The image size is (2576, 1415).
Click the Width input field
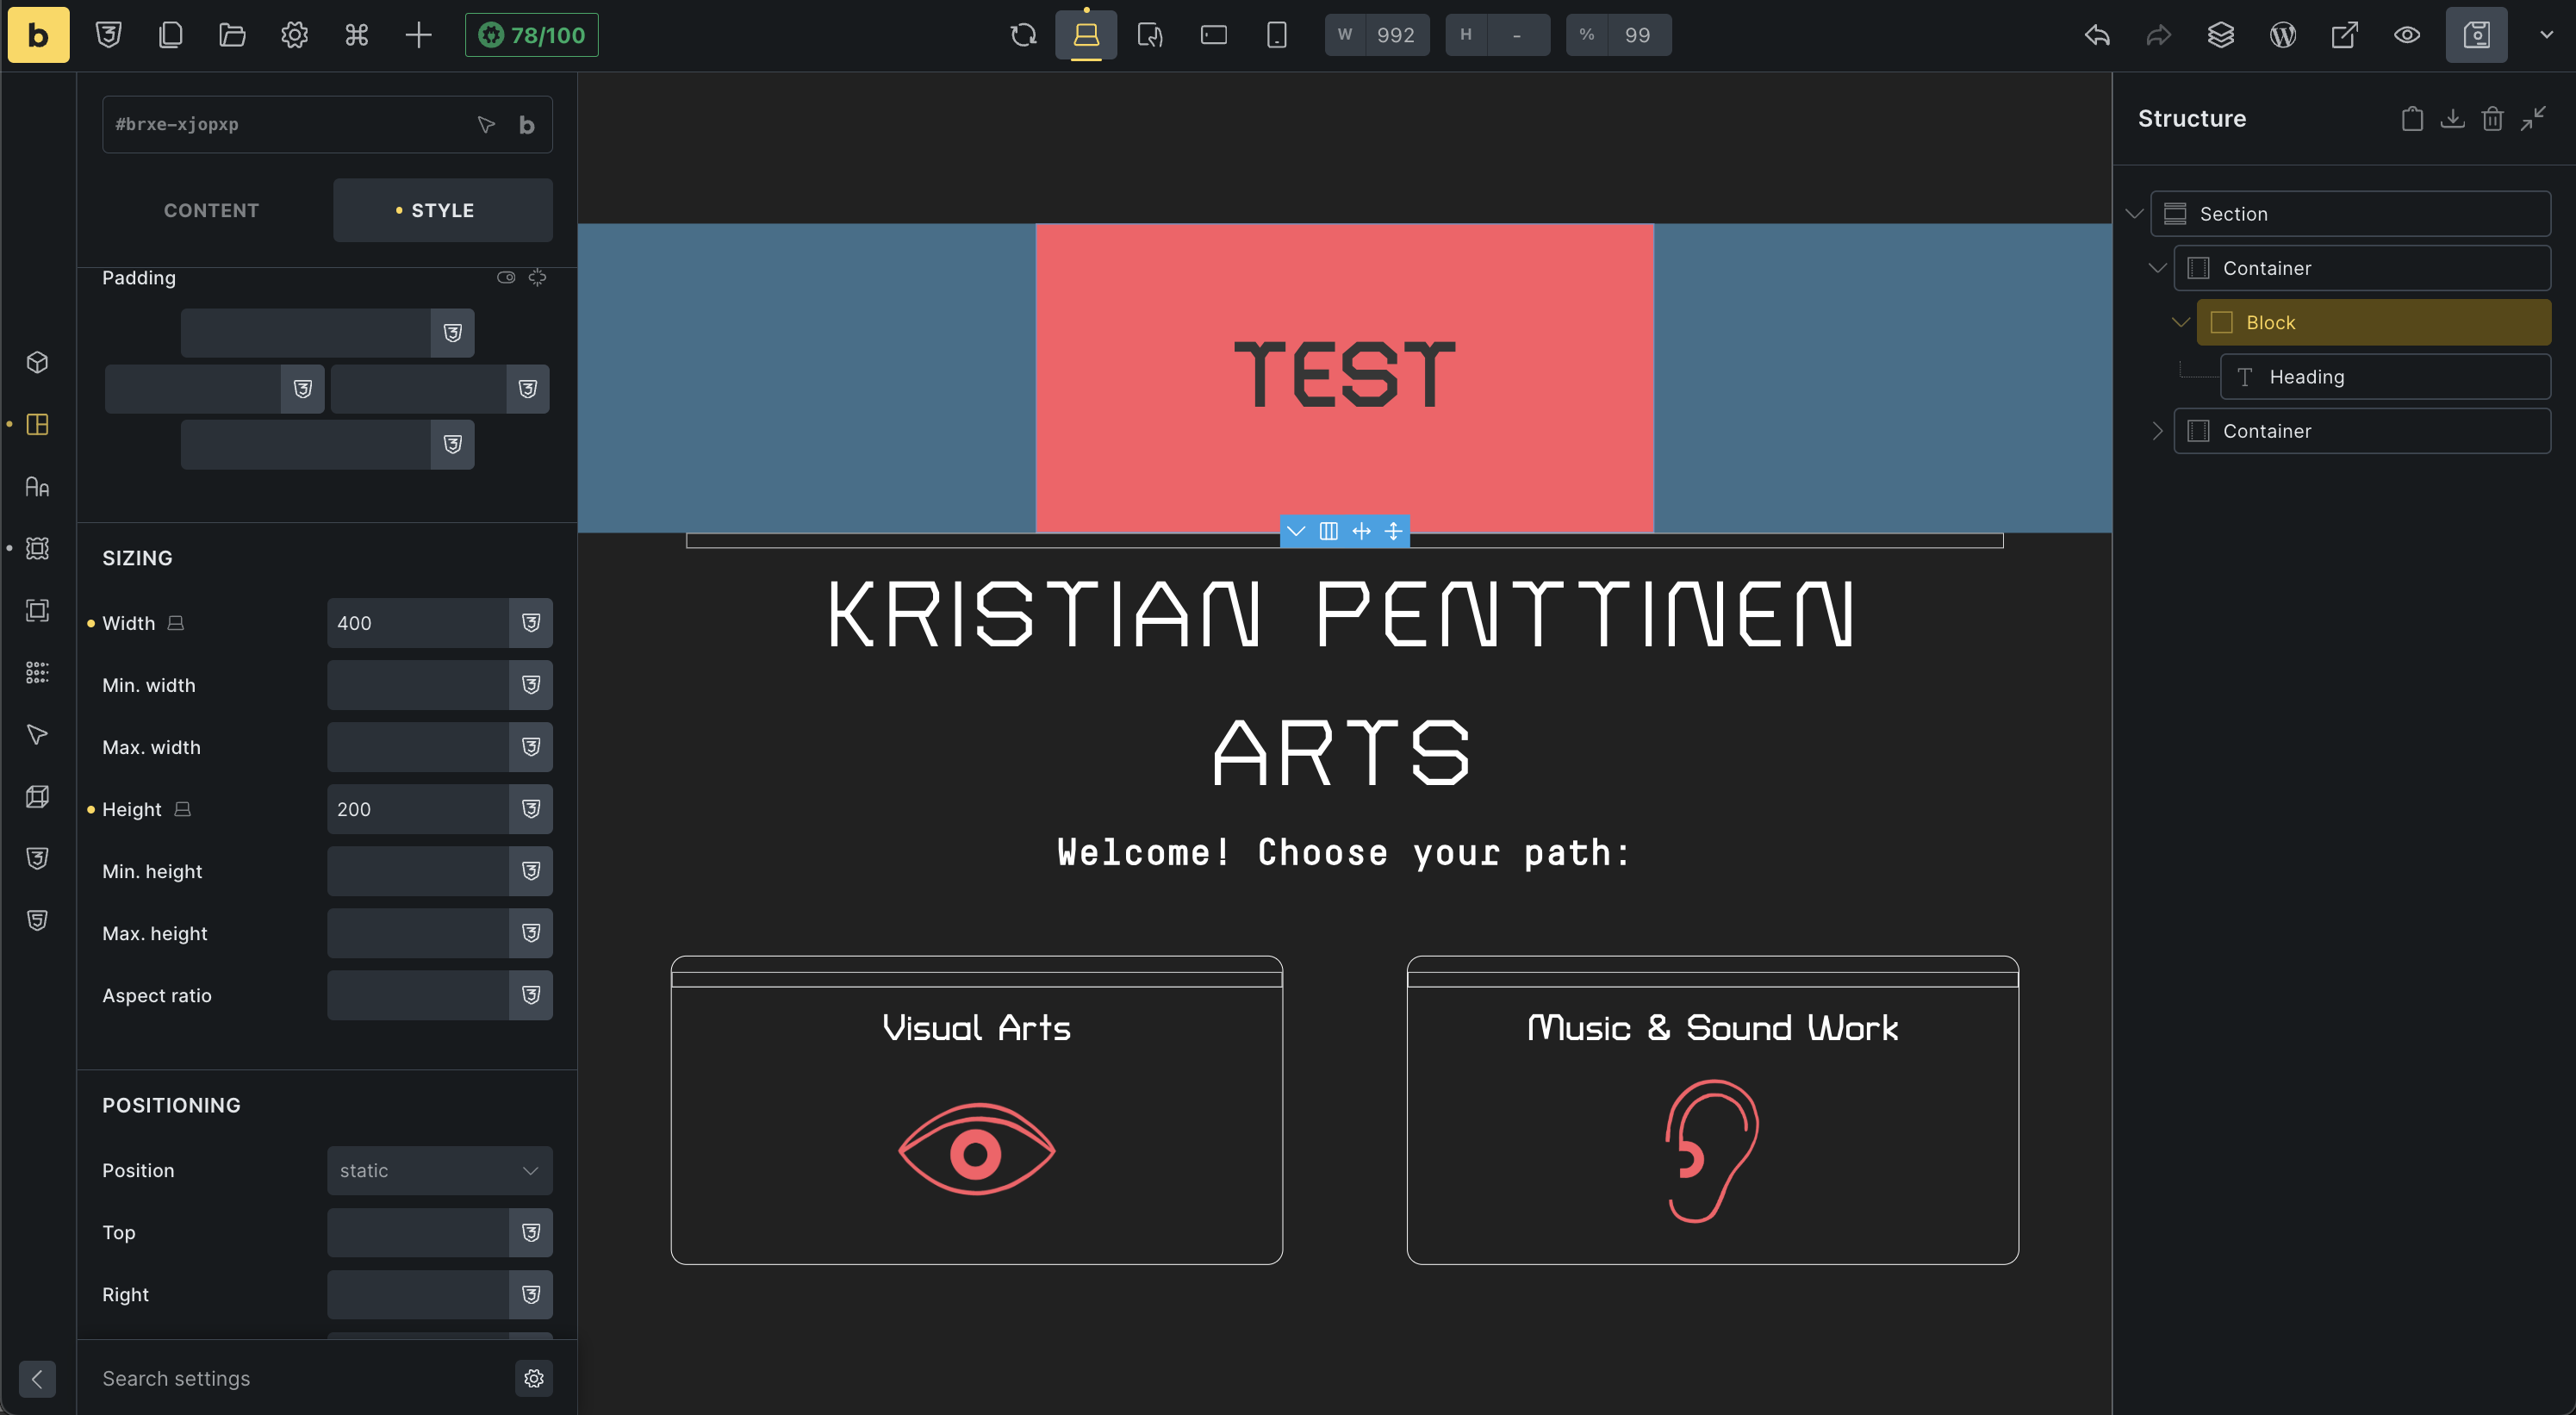pos(417,623)
